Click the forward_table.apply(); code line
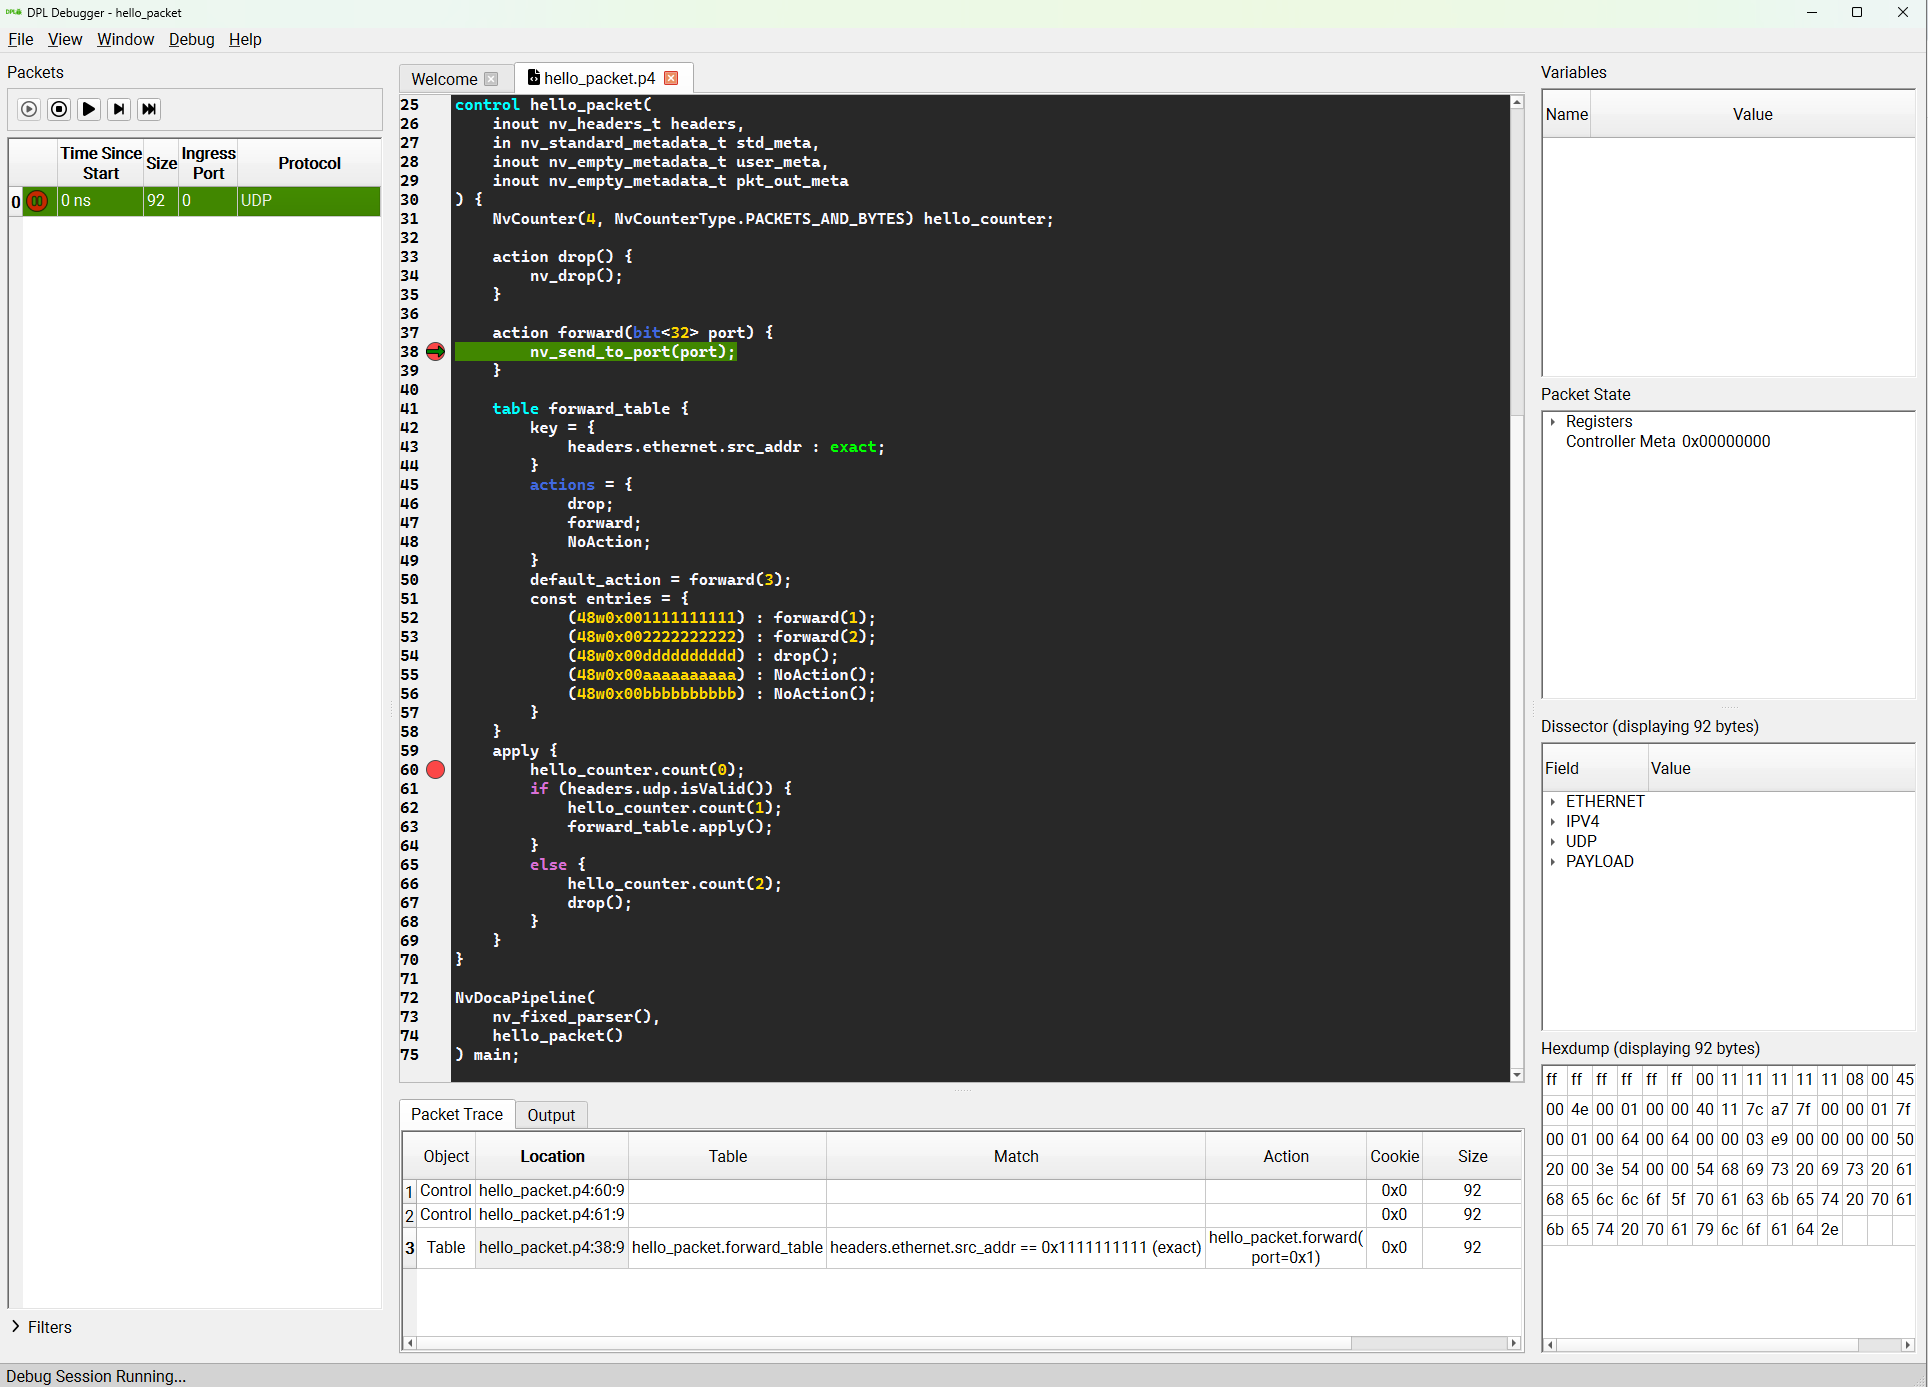 669,826
